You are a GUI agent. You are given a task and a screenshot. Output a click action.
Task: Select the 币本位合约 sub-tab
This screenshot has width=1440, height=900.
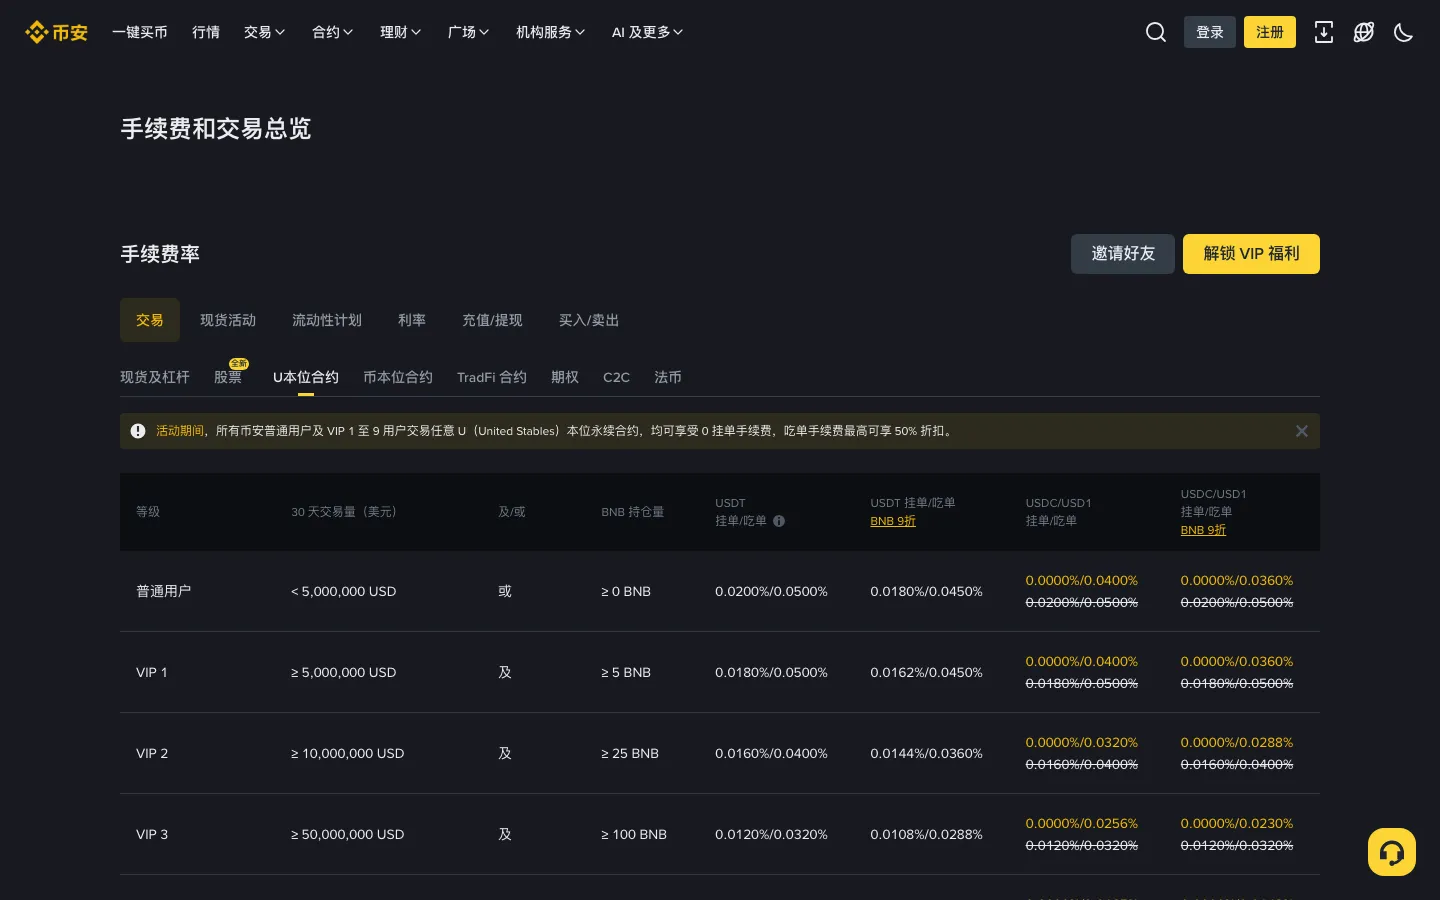click(398, 377)
